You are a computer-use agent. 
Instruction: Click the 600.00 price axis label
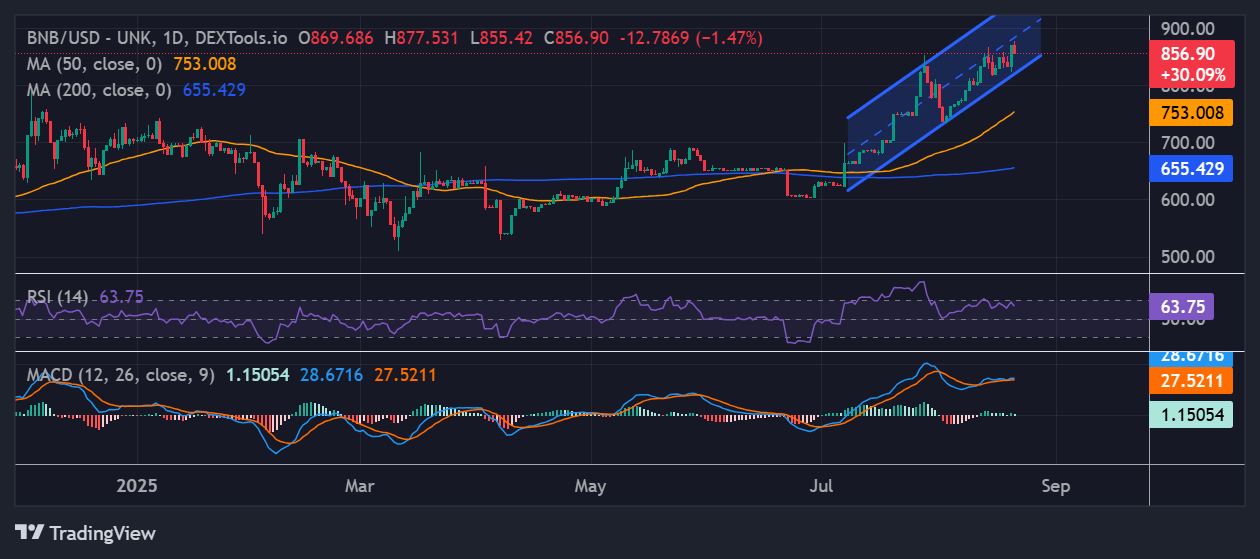1187,199
